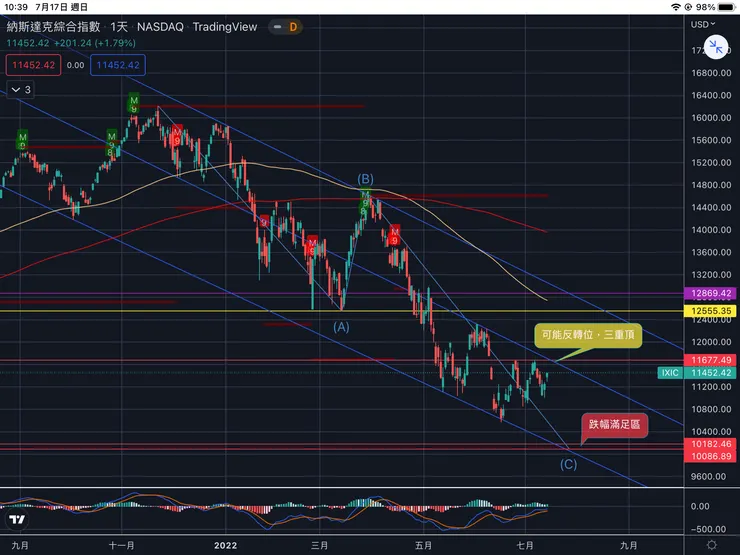Viewport: 740px width, 555px height.
Task: Select the blue 11452.42 buy price box
Action: click(118, 65)
